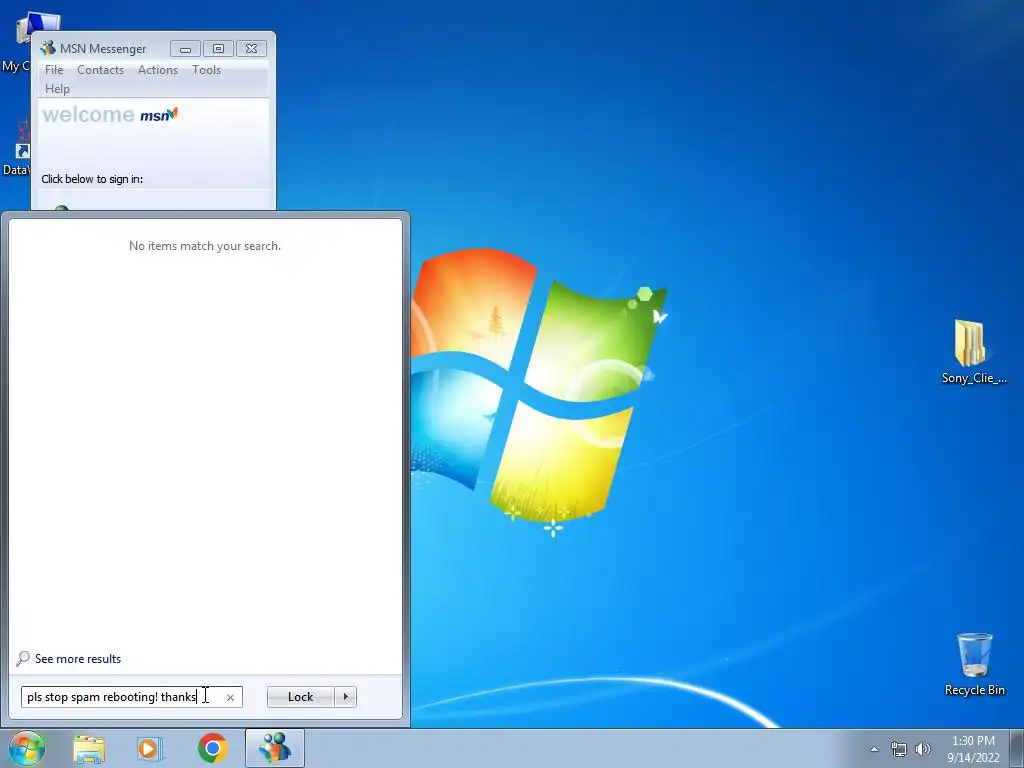Open the volume speaker tray icon

click(x=923, y=749)
